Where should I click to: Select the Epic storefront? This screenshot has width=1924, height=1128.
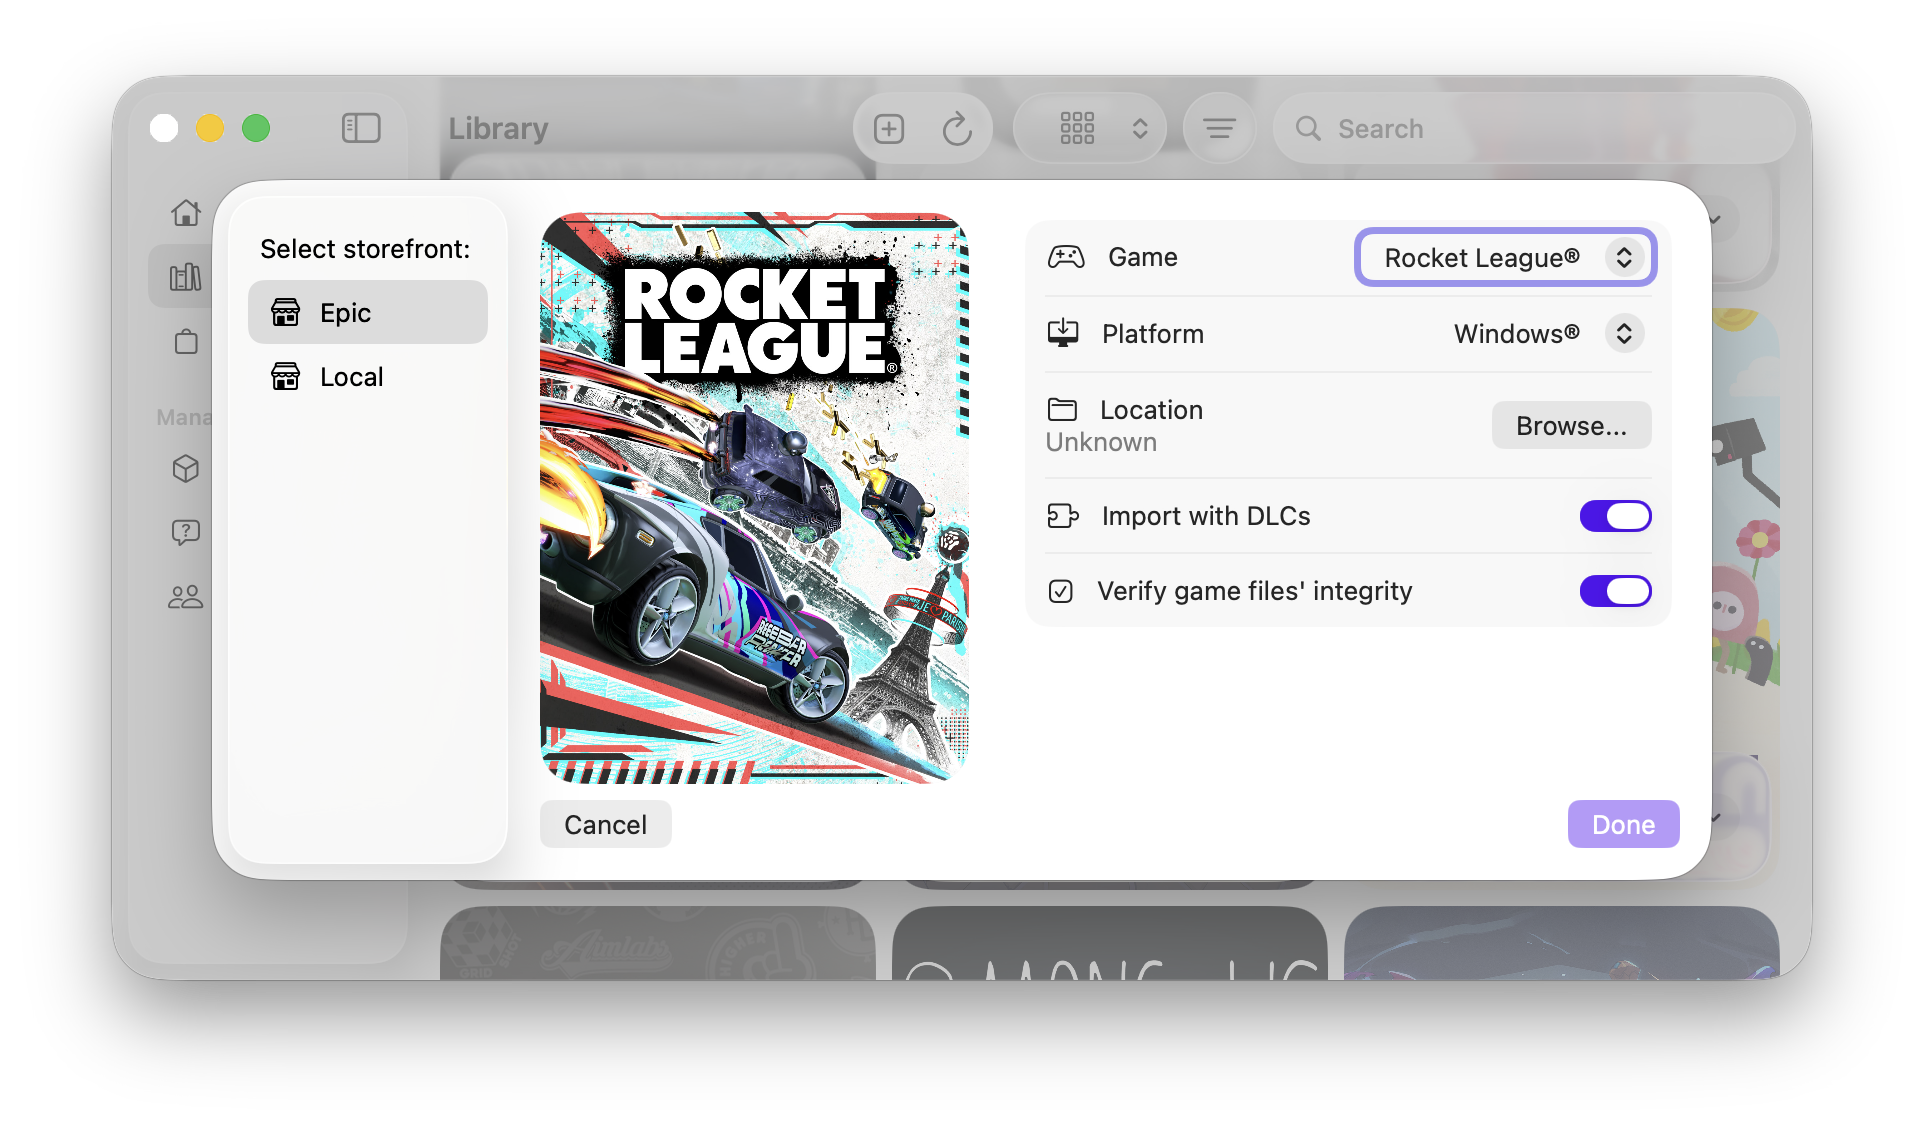click(x=368, y=313)
